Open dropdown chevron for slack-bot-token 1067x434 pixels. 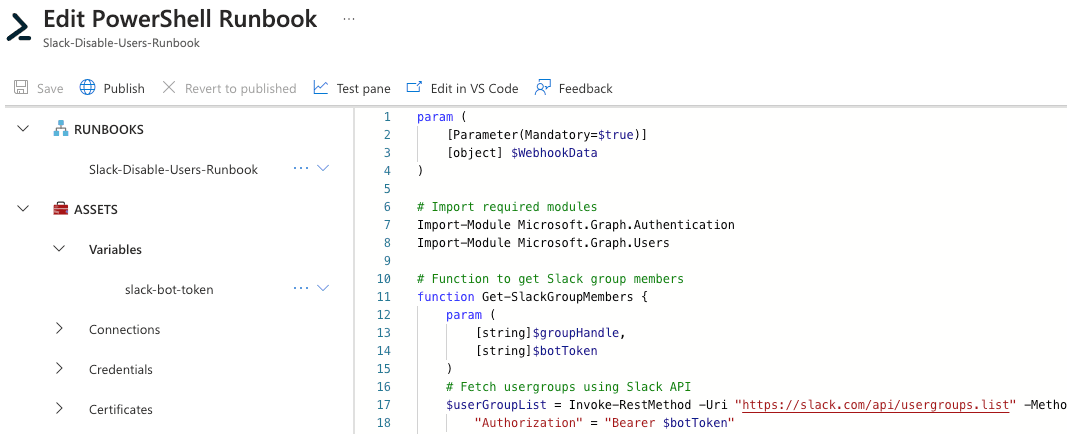click(323, 288)
